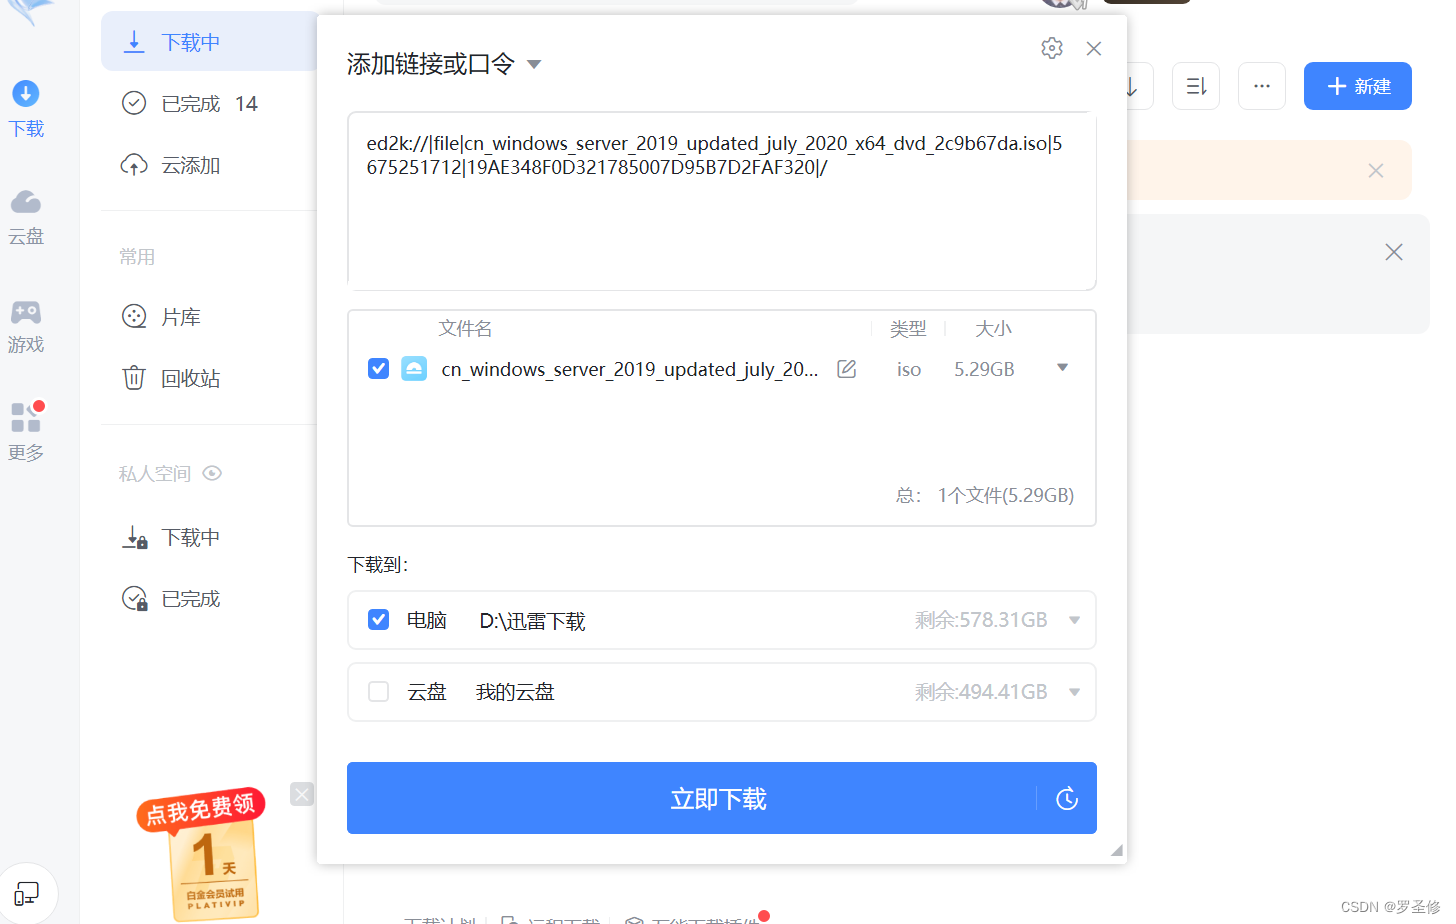Click the 总: 1个文件(5.29GB) summary text
The width and height of the screenshot is (1456, 924).
click(x=985, y=495)
